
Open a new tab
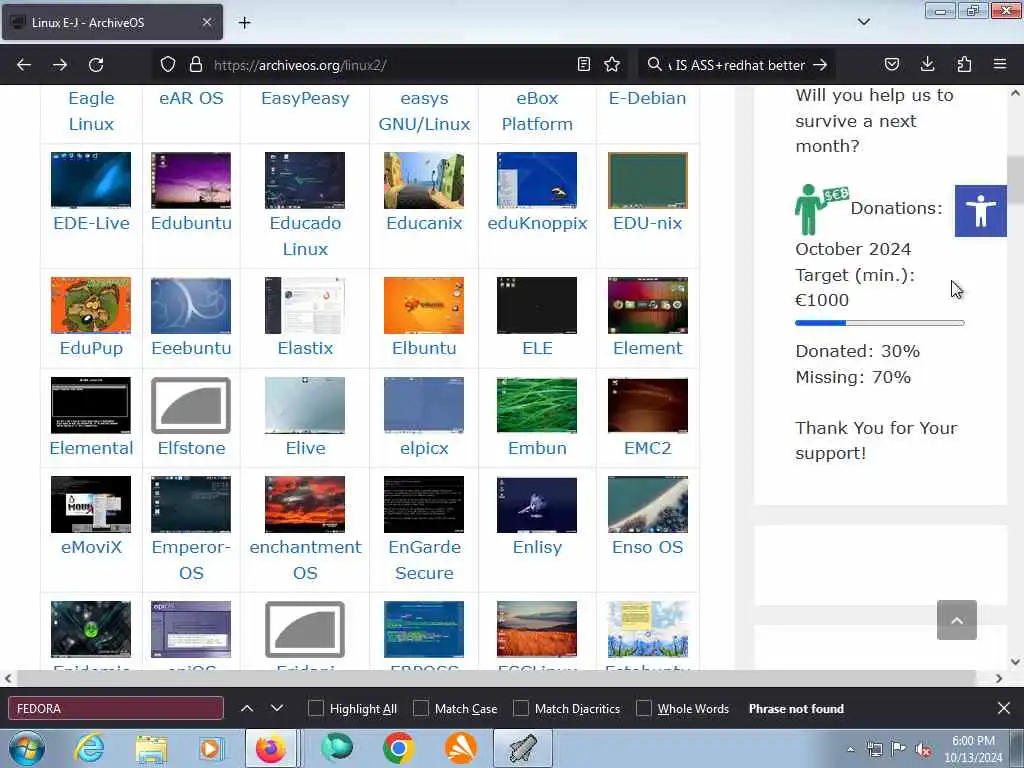[244, 23]
